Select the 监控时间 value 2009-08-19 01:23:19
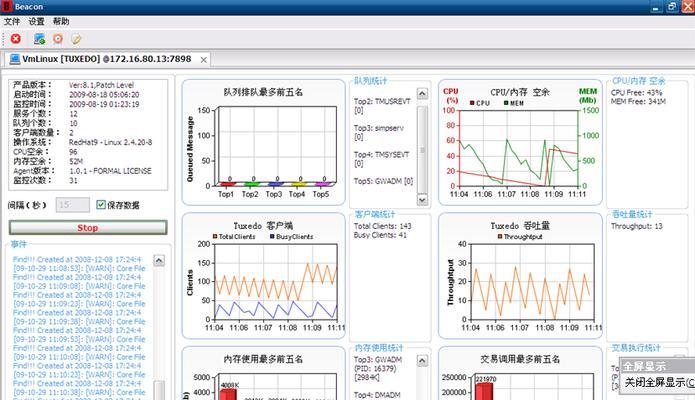 click(104, 104)
